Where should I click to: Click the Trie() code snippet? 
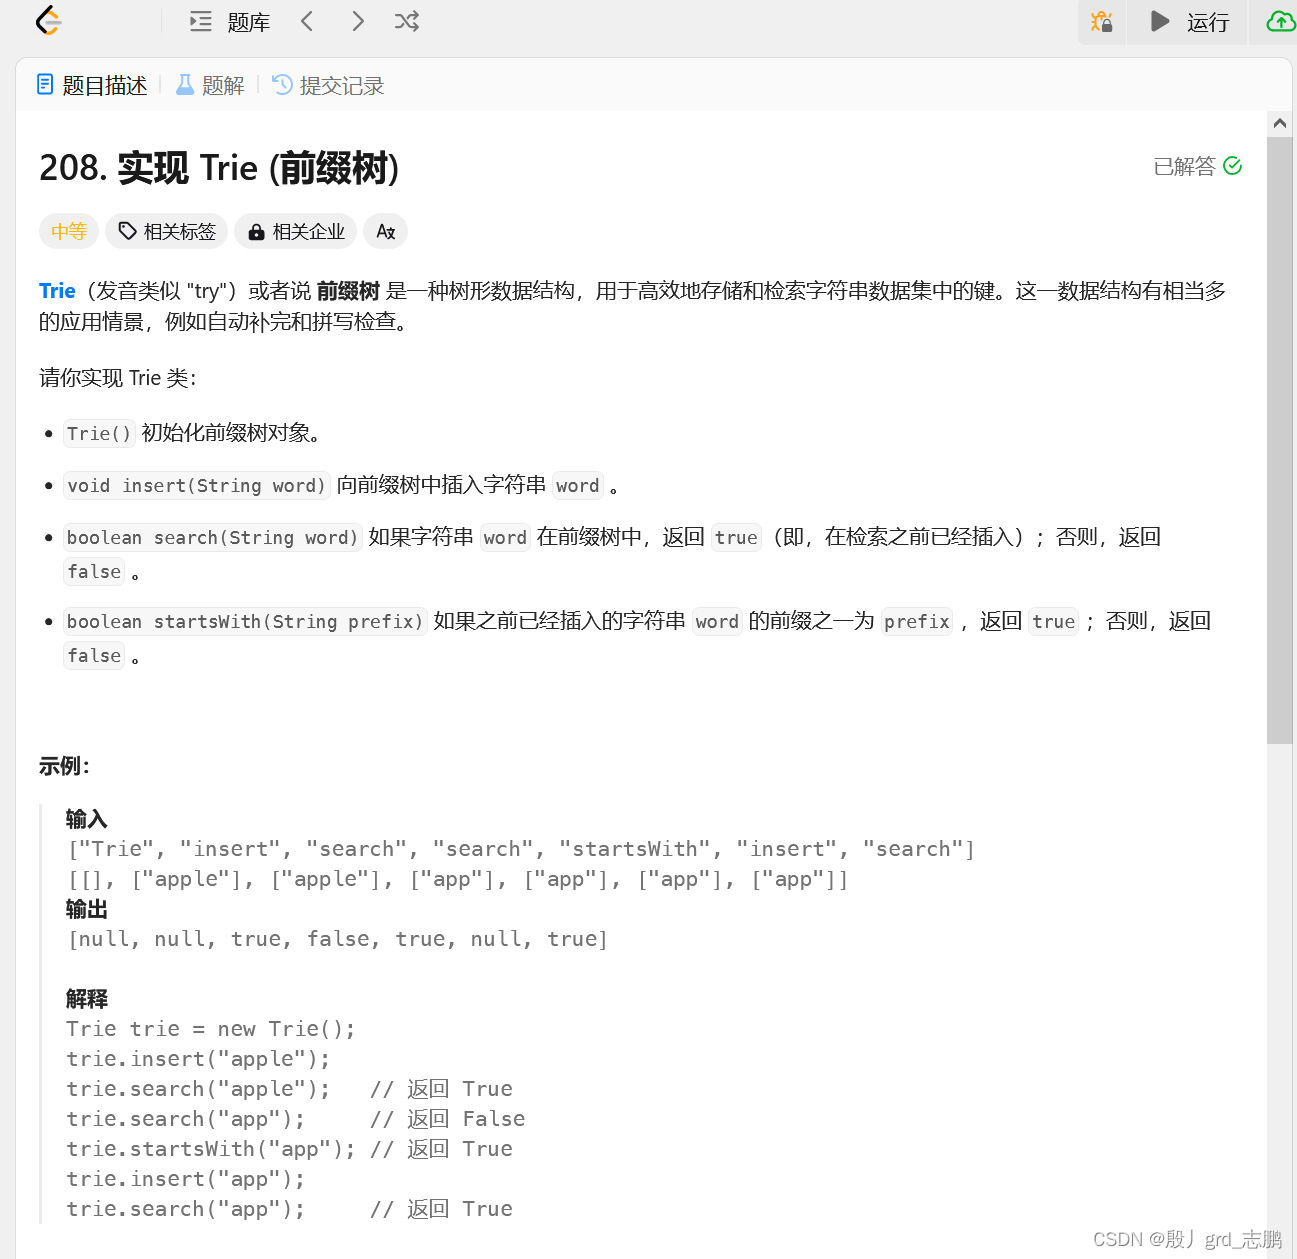click(x=99, y=433)
